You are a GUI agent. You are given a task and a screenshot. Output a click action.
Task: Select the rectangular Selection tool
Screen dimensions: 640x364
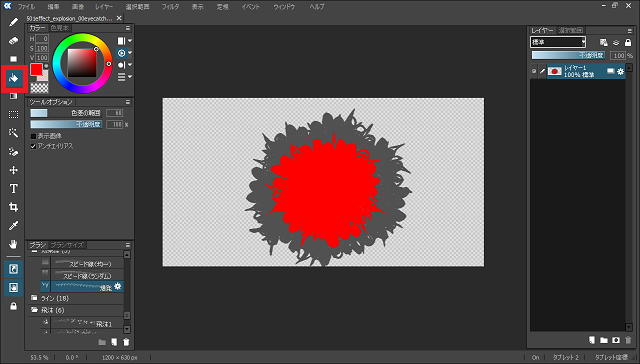click(13, 114)
